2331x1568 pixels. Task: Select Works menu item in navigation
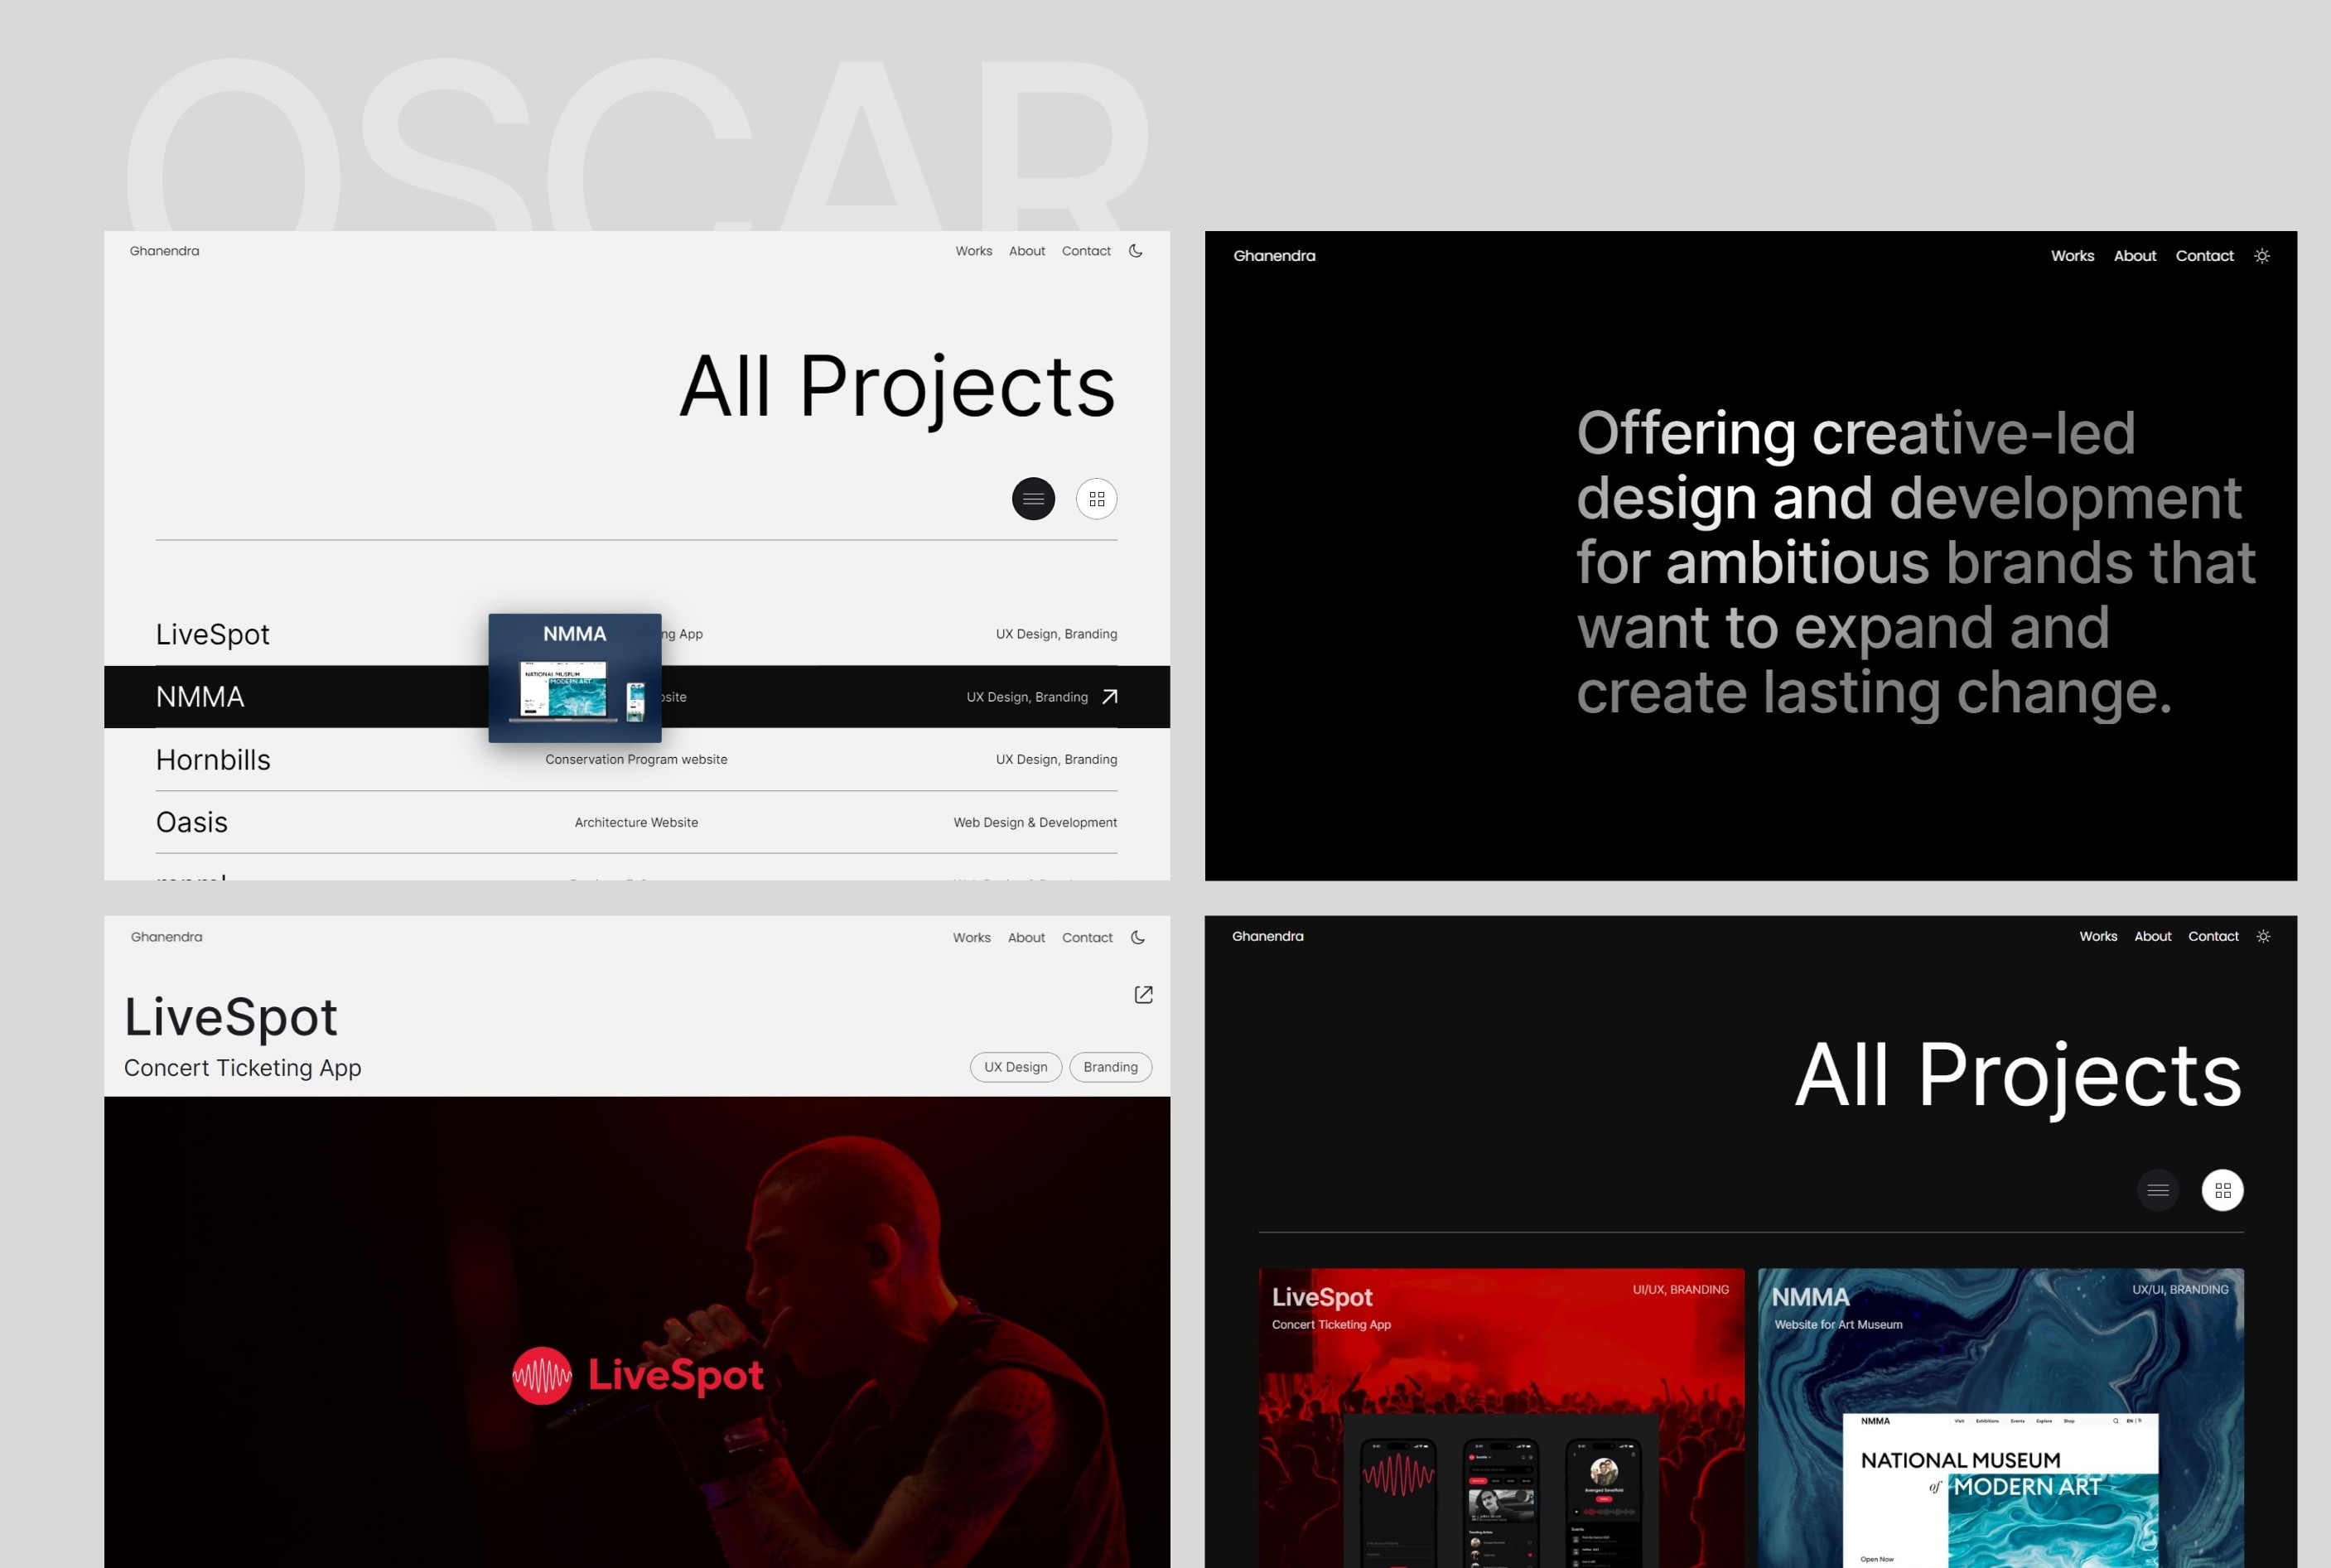click(975, 250)
